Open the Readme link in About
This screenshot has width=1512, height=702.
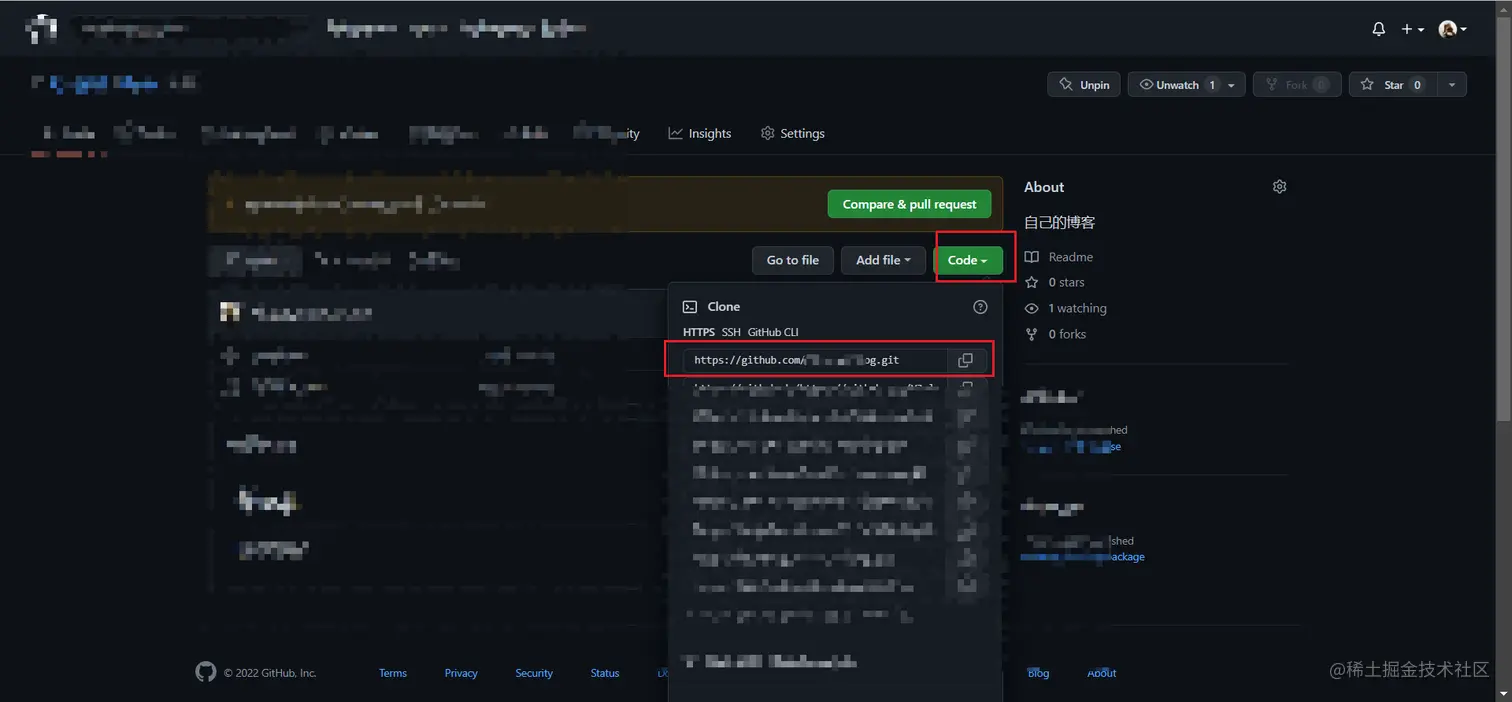point(1060,257)
